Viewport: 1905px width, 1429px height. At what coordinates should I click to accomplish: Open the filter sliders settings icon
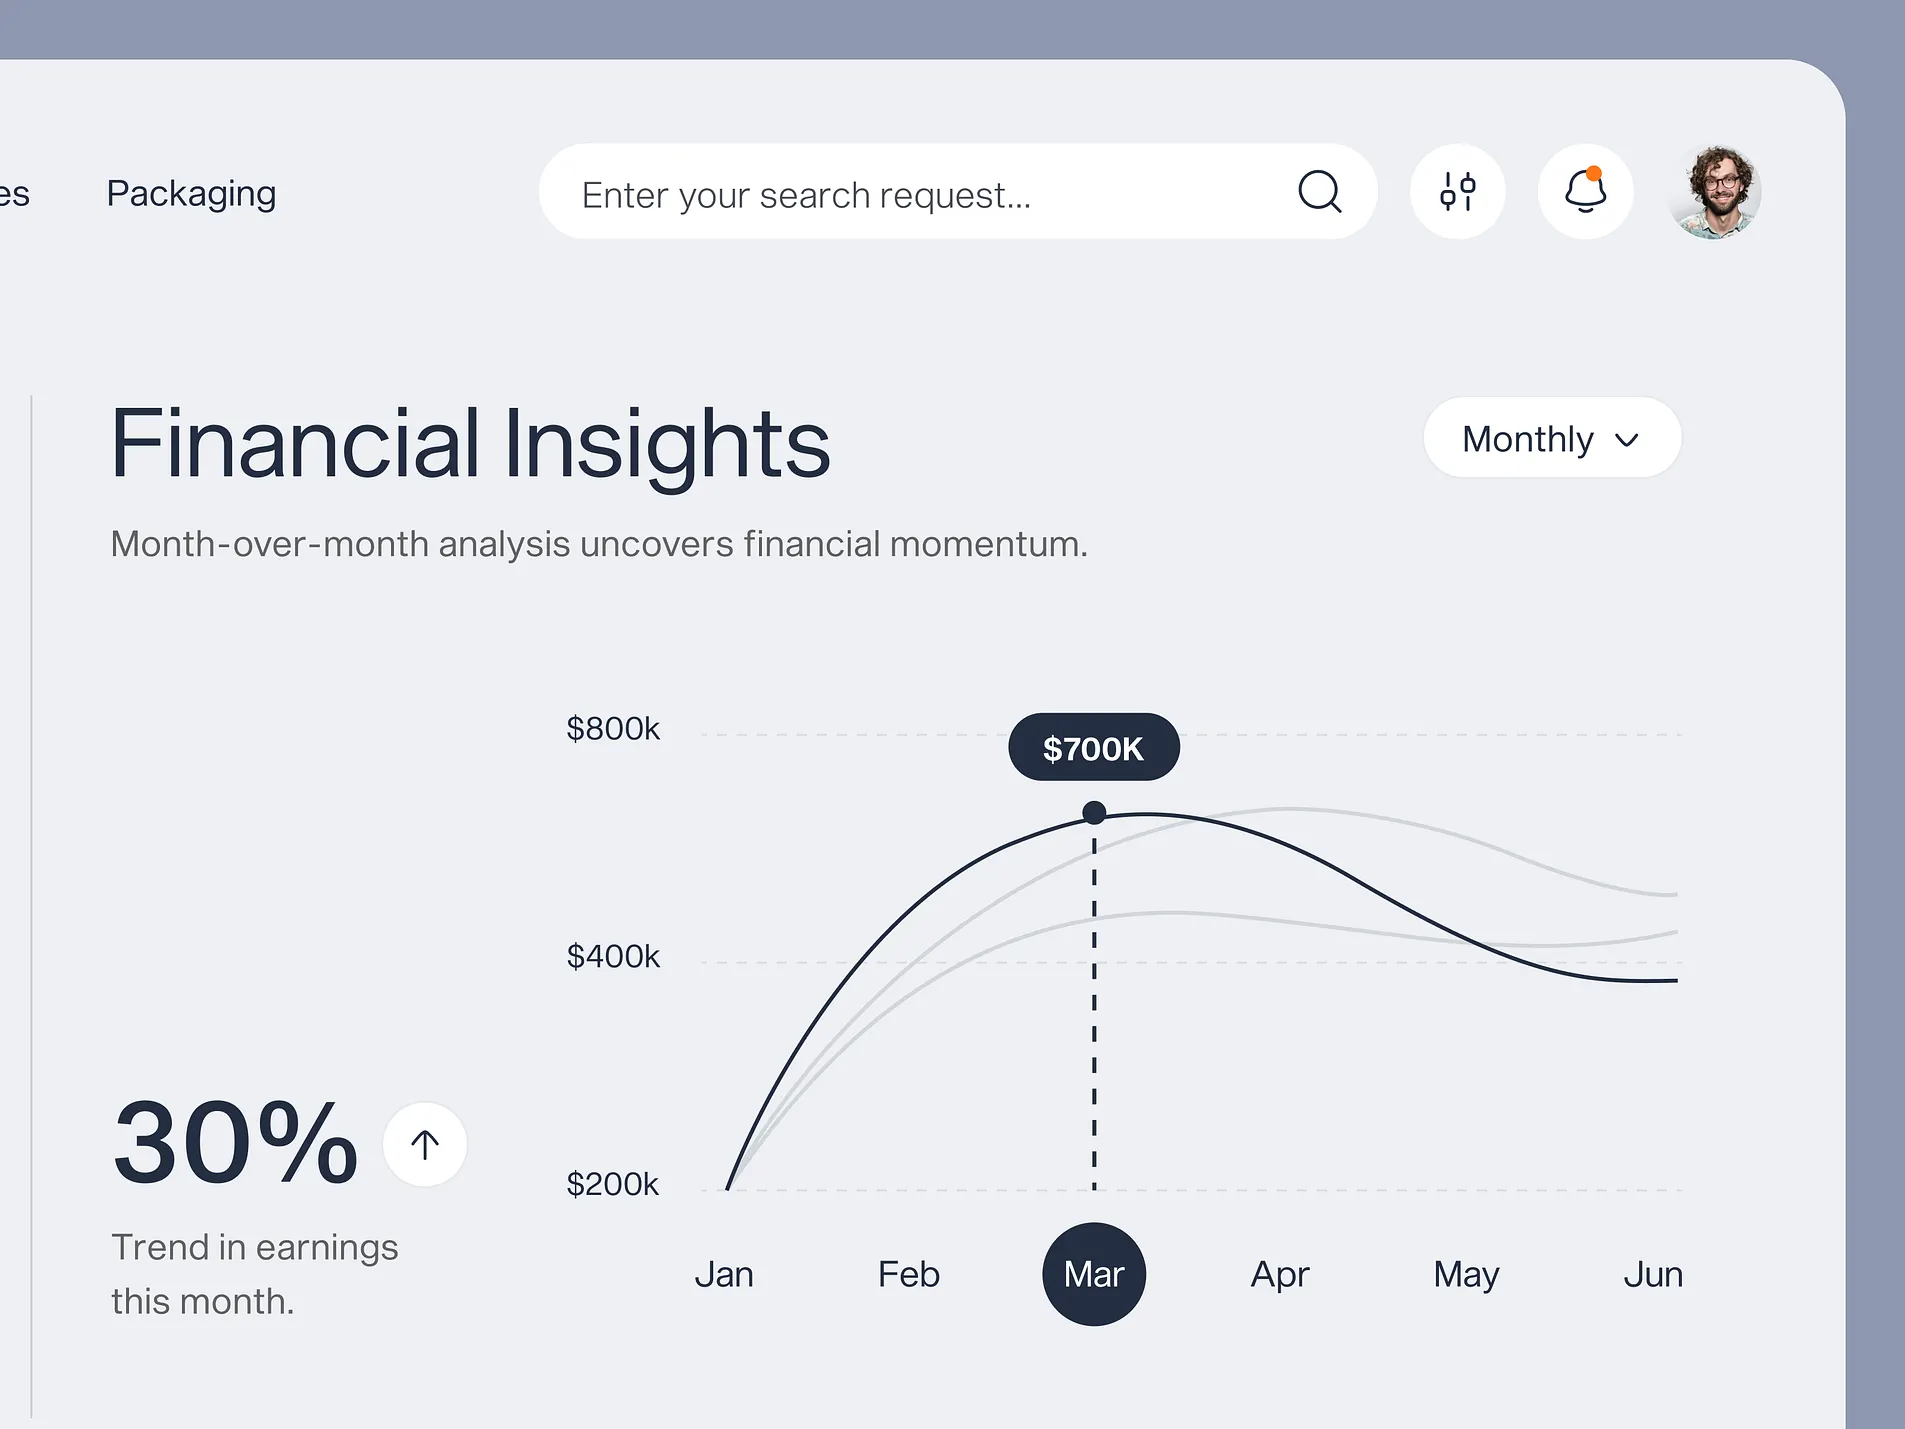(1457, 191)
